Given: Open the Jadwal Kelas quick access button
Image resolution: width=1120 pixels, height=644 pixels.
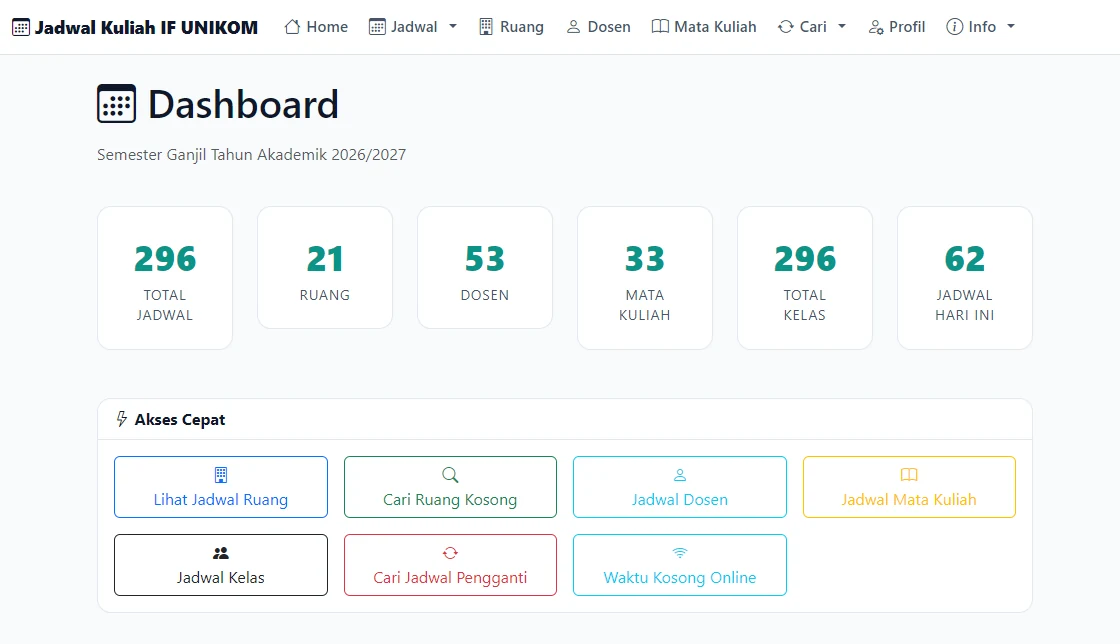Looking at the screenshot, I should coord(221,565).
